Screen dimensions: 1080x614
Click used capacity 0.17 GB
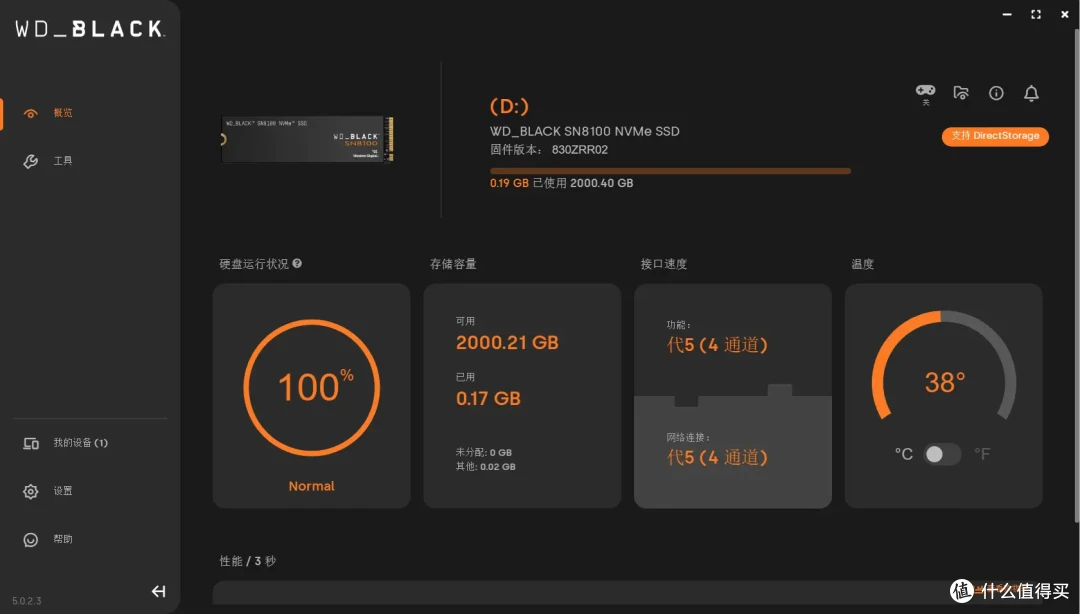point(488,398)
